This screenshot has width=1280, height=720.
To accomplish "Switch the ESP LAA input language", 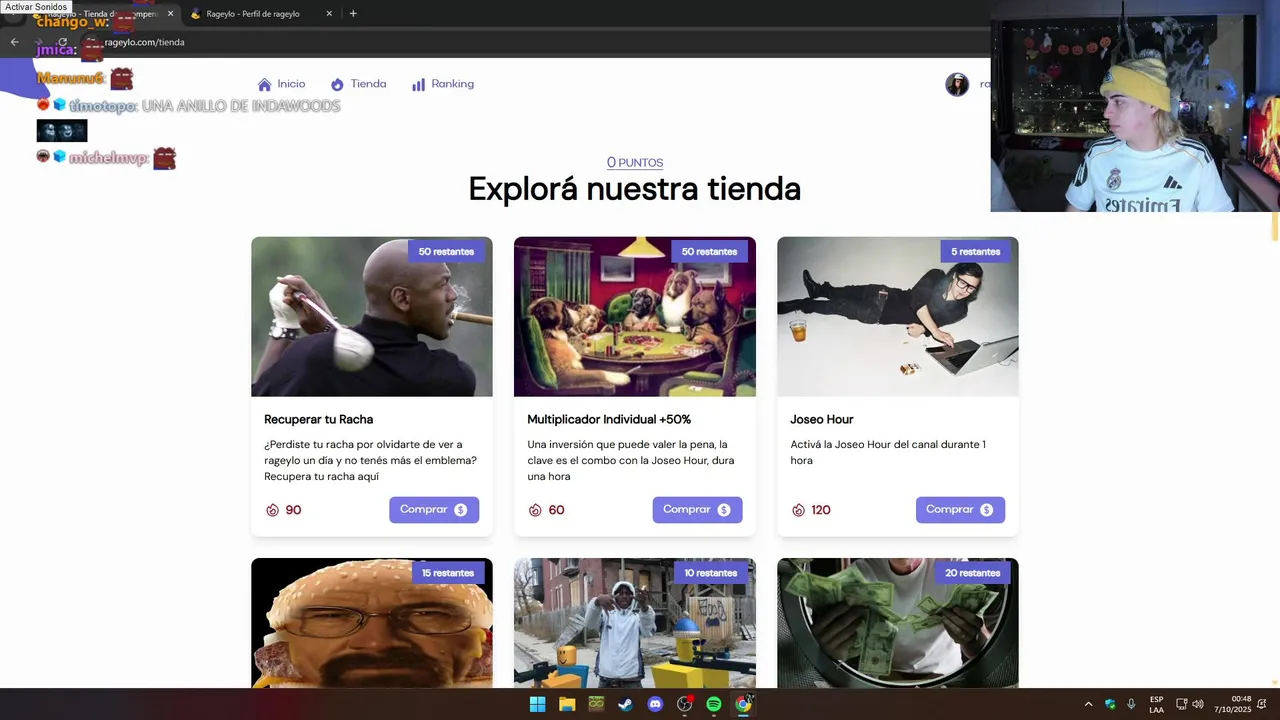I will tap(1156, 704).
